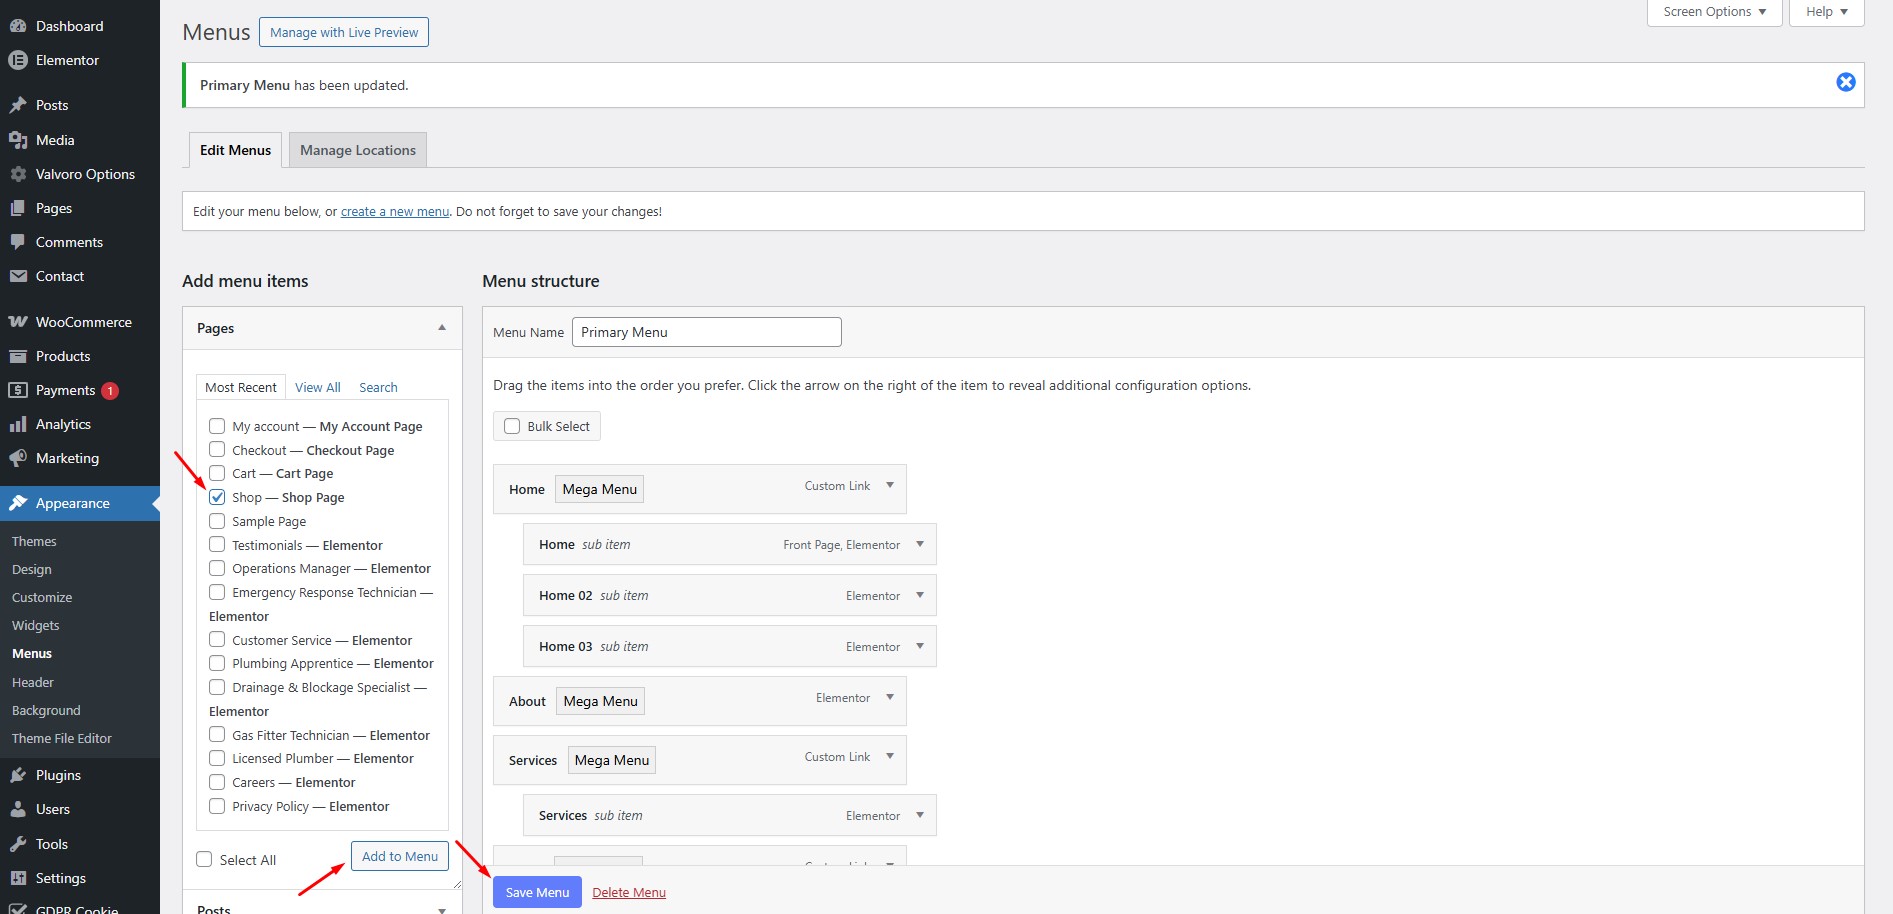1893x914 pixels.
Task: Click the Valvoro Options gear icon
Action: tap(18, 174)
